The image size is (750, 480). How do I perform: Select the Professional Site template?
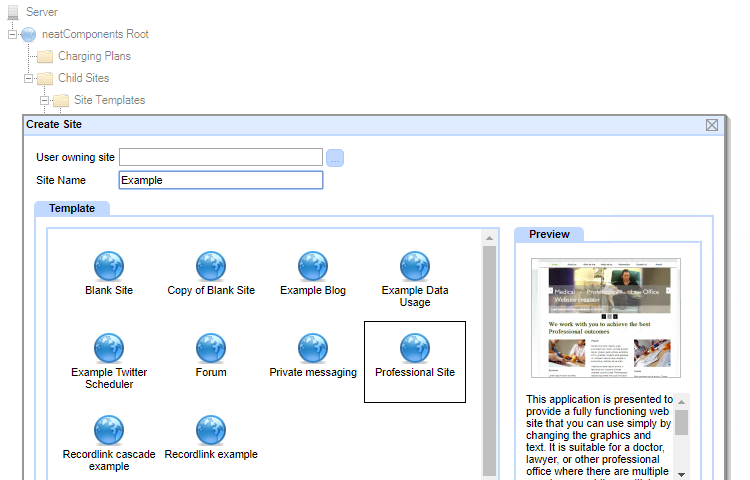coord(415,348)
